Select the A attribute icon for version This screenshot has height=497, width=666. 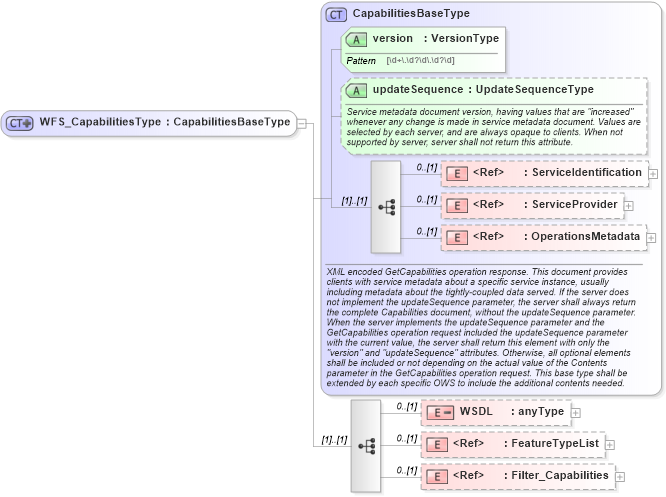(x=356, y=40)
